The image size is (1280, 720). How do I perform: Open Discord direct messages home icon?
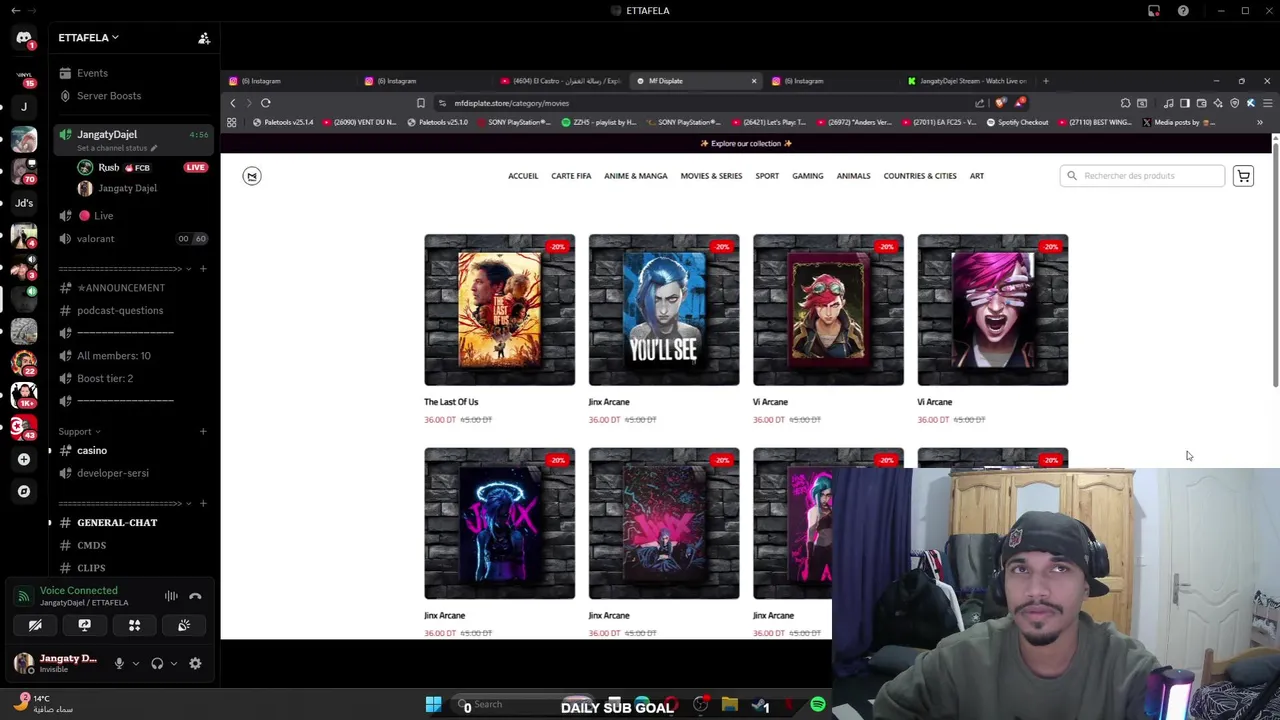click(x=24, y=39)
